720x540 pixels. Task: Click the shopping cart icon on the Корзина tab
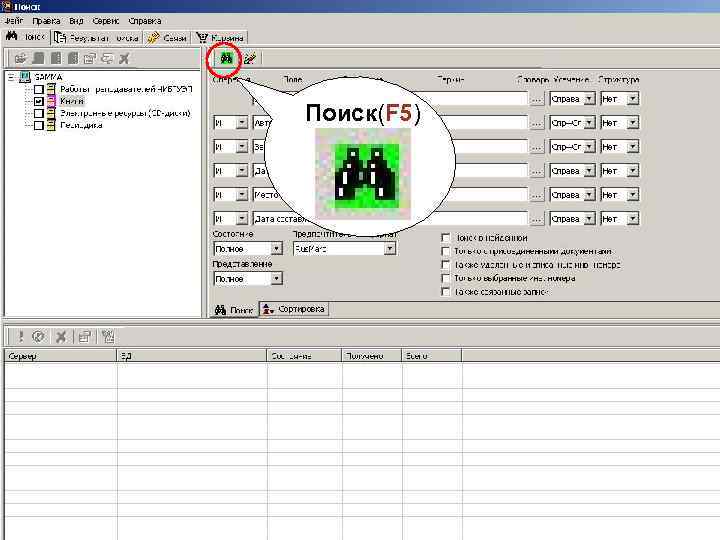pyautogui.click(x=202, y=37)
